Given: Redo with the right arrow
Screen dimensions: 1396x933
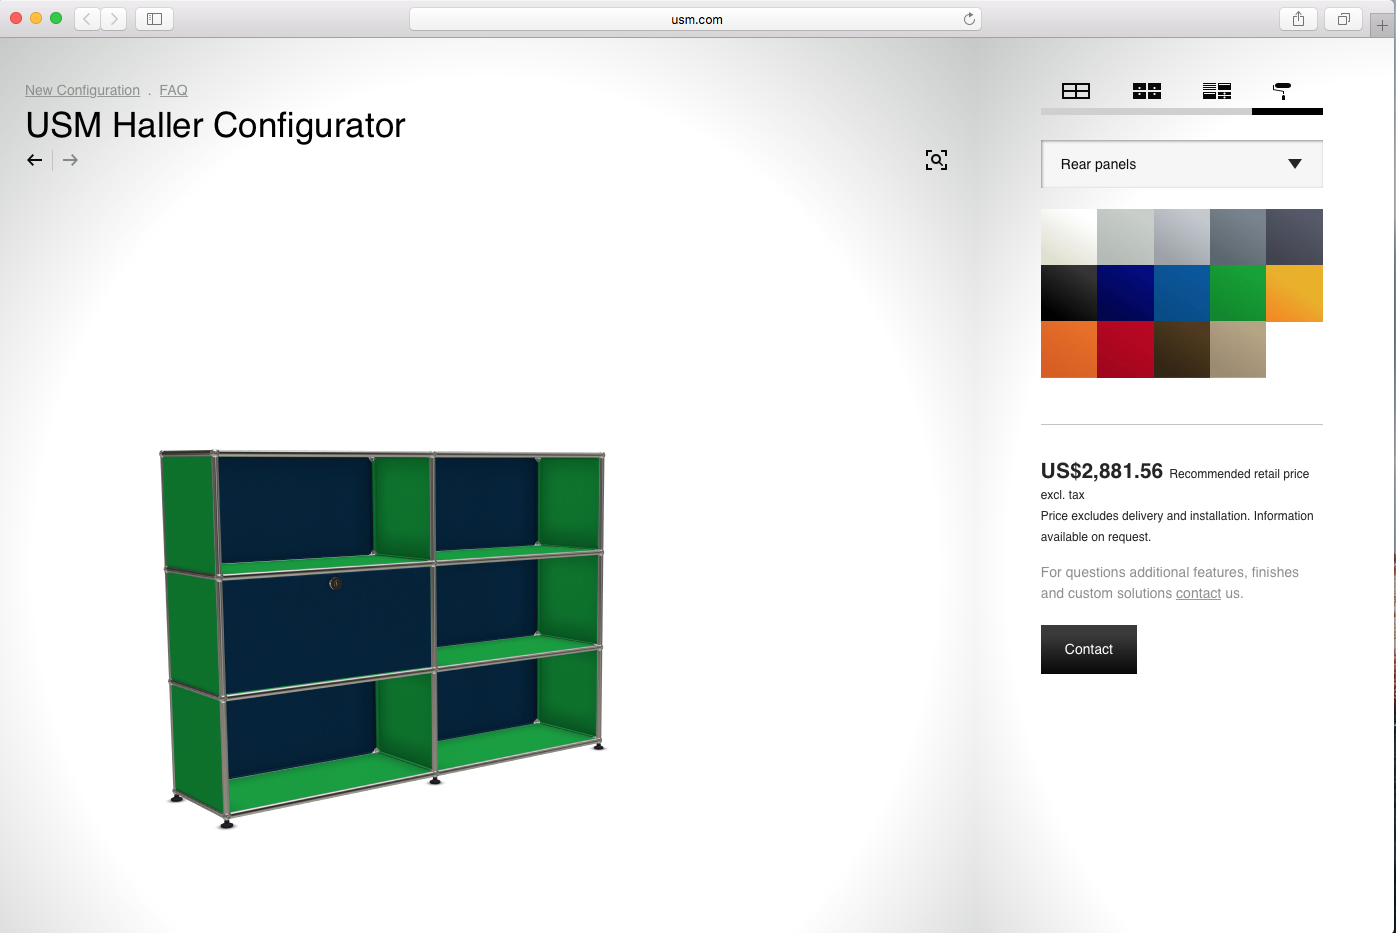Looking at the screenshot, I should pyautogui.click(x=70, y=160).
